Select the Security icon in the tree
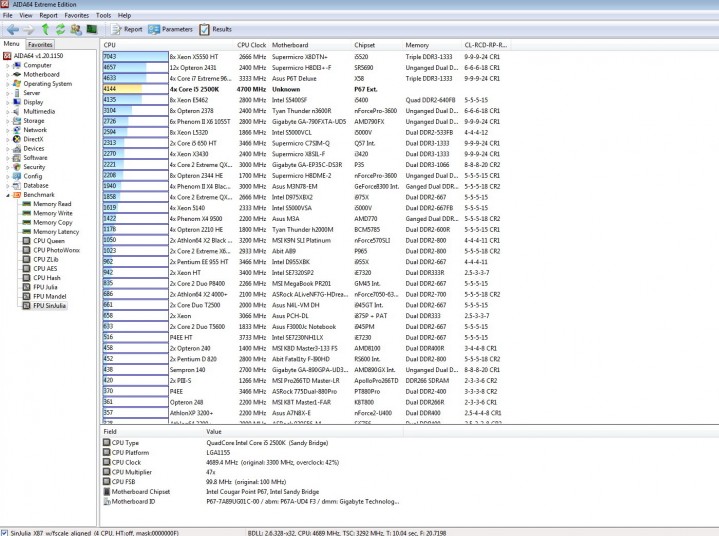Viewport: 719px width, 536px height. (17, 167)
